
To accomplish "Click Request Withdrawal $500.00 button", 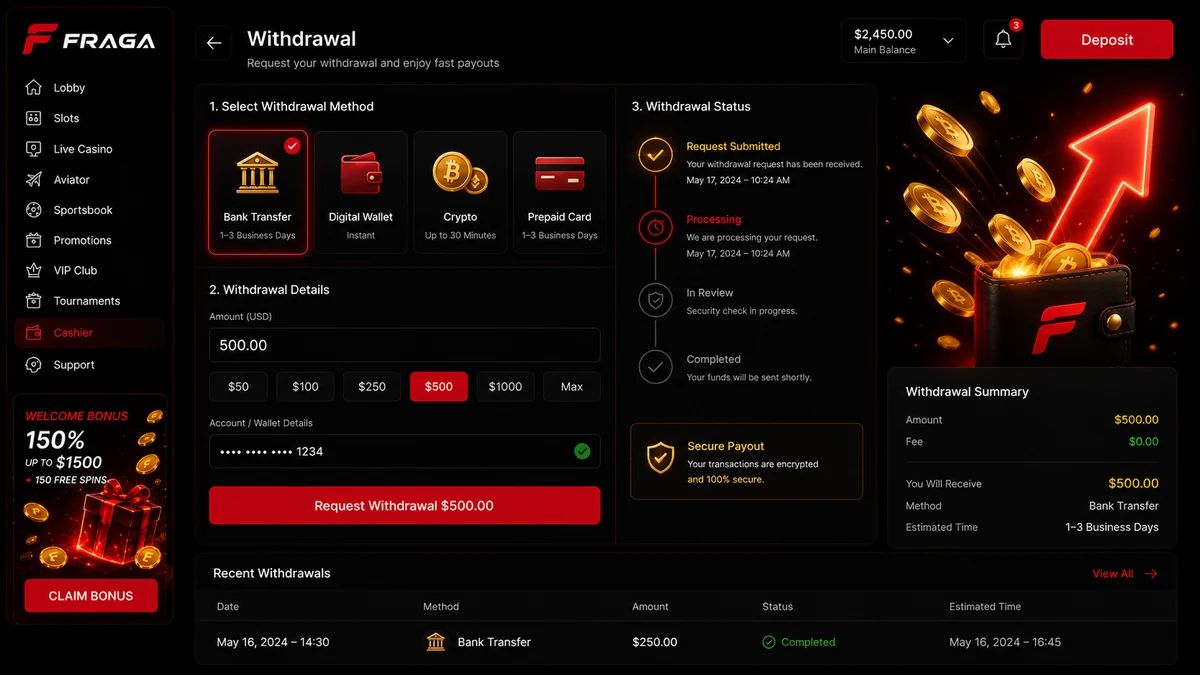I will coord(404,506).
